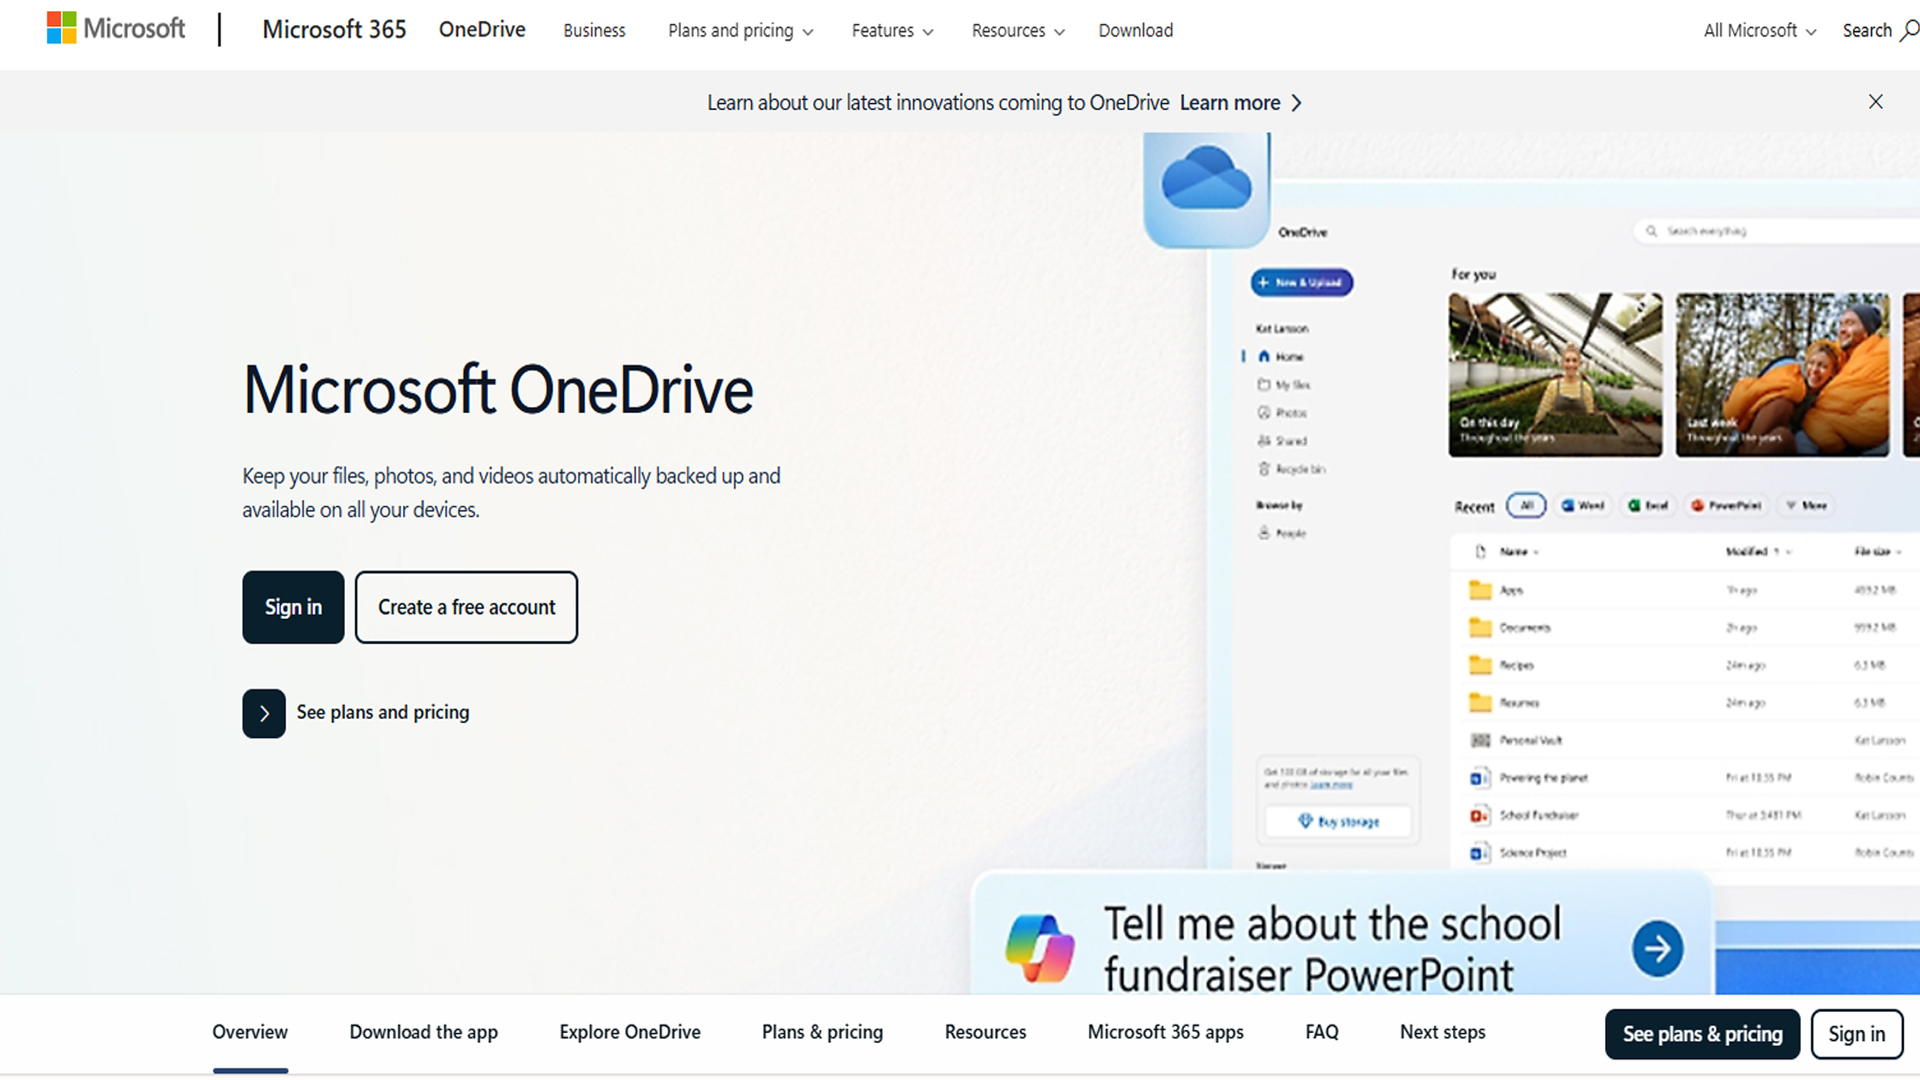Screen dimensions: 1920x1080
Task: Click the chevron next to Learn more
Action: (x=1296, y=103)
